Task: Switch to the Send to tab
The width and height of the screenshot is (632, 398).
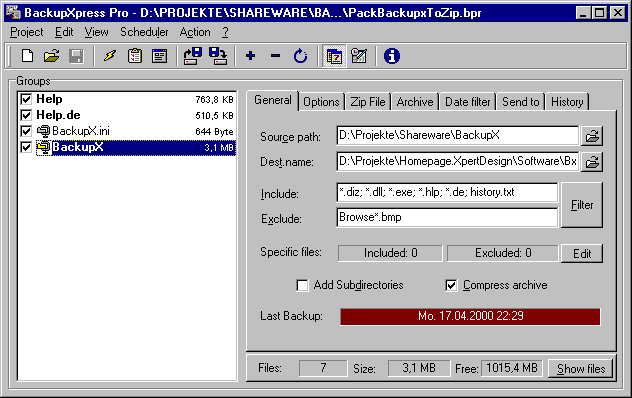Action: 520,102
